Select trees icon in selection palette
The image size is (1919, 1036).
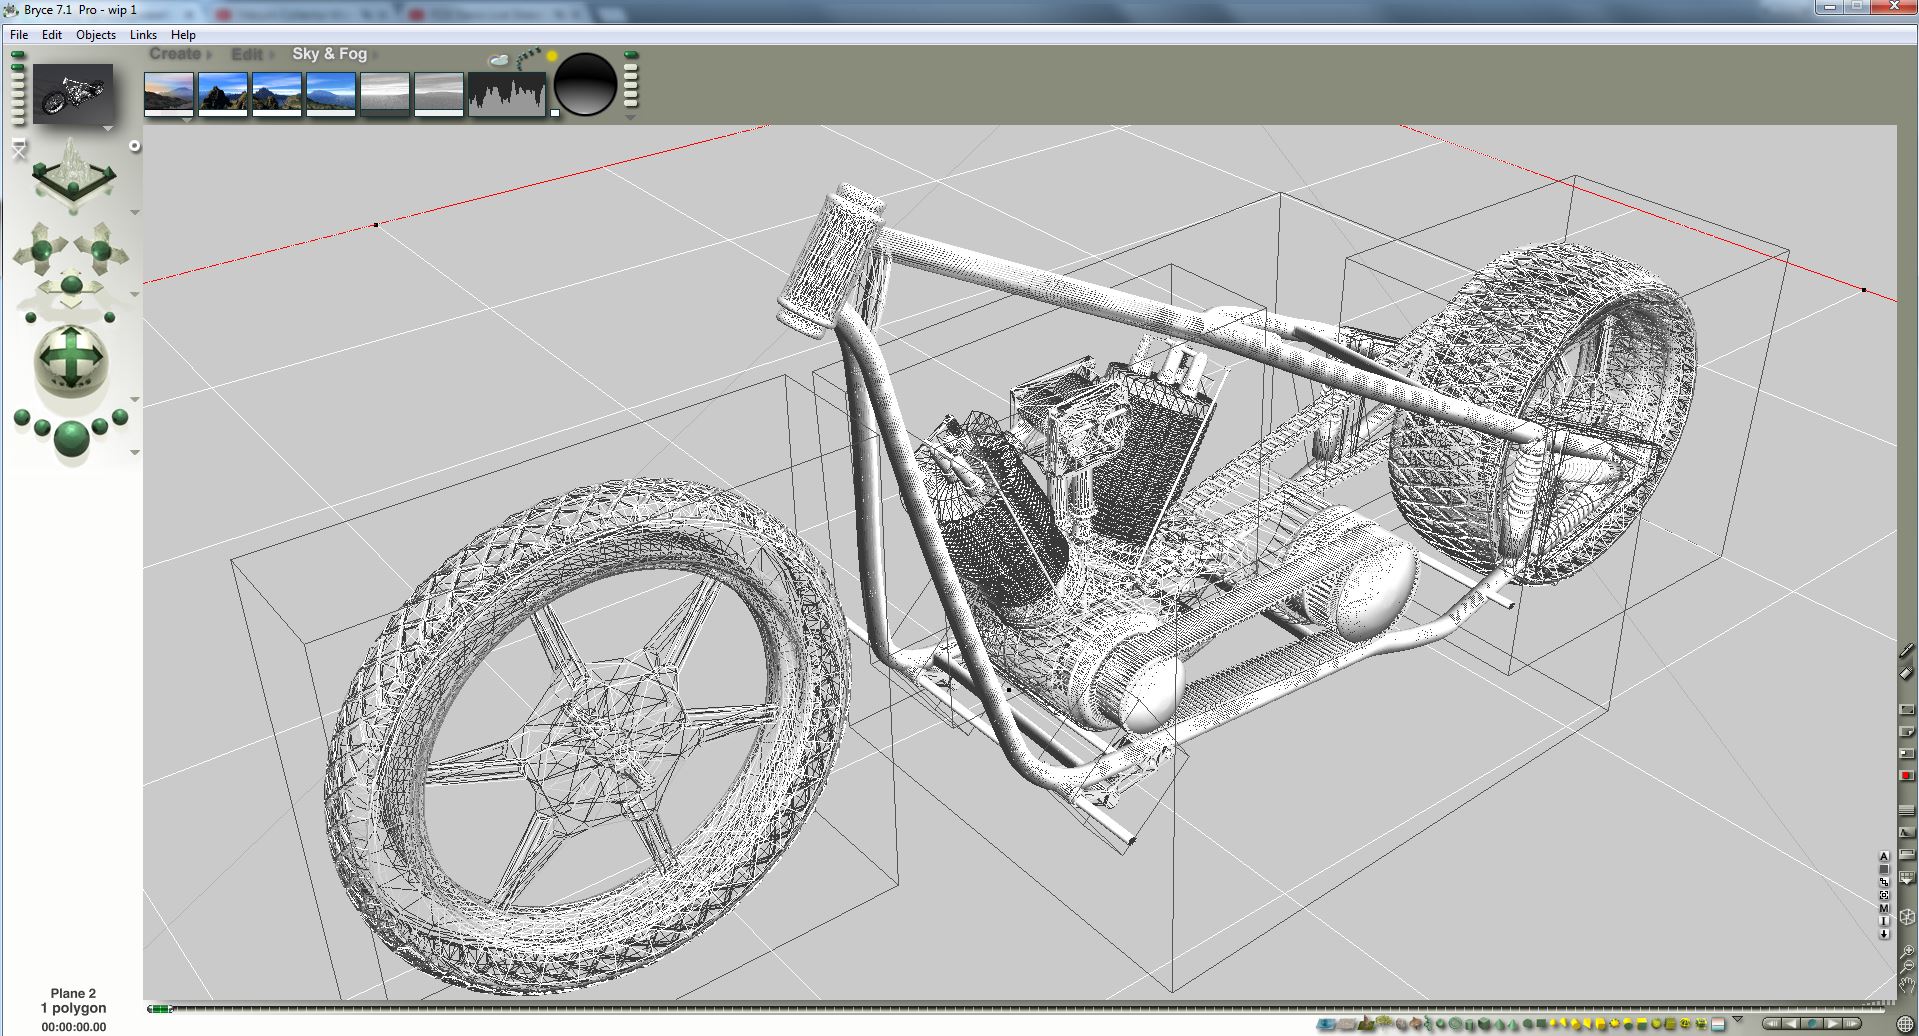coord(1383,1022)
